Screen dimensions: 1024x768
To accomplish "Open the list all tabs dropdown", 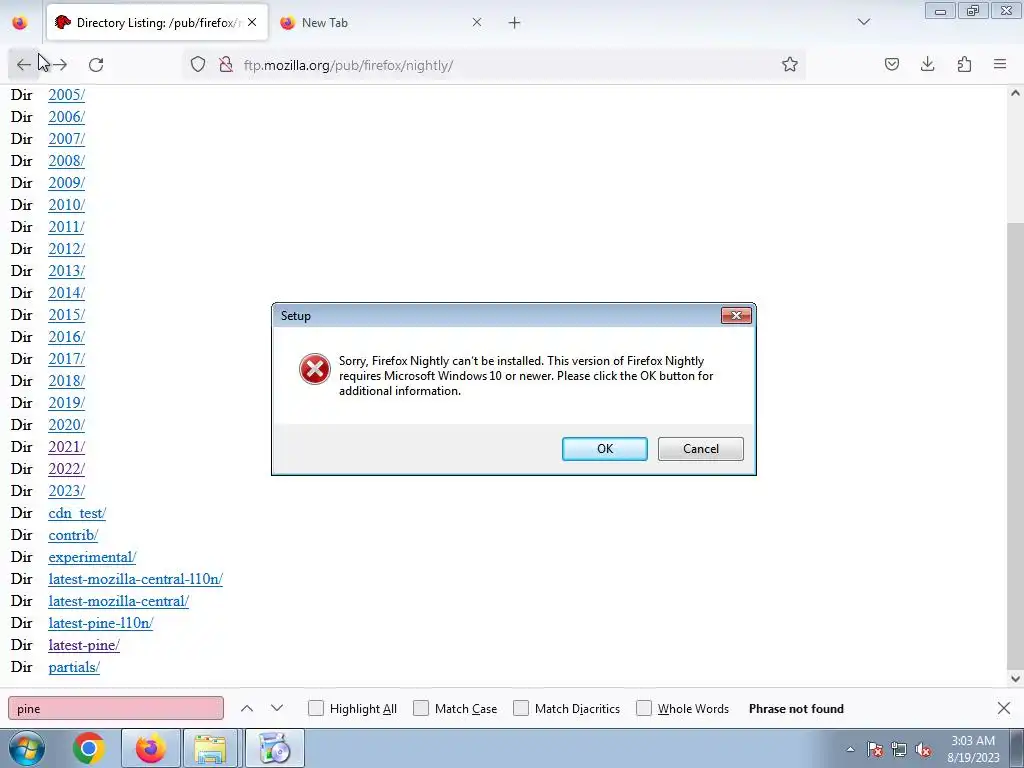I will coord(863,23).
